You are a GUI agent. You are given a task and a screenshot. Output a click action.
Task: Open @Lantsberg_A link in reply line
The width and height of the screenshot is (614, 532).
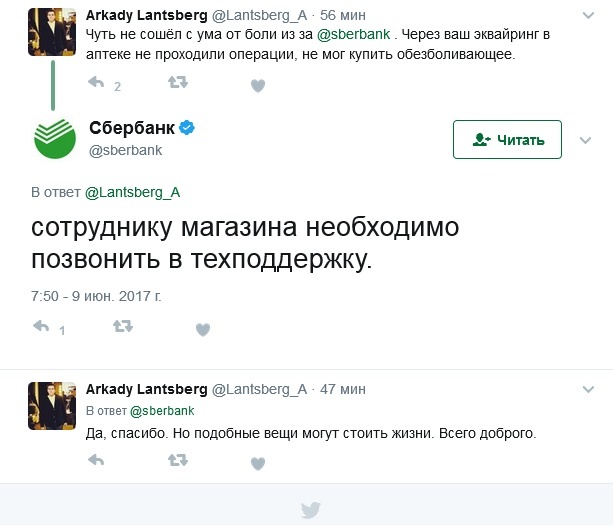point(131,192)
